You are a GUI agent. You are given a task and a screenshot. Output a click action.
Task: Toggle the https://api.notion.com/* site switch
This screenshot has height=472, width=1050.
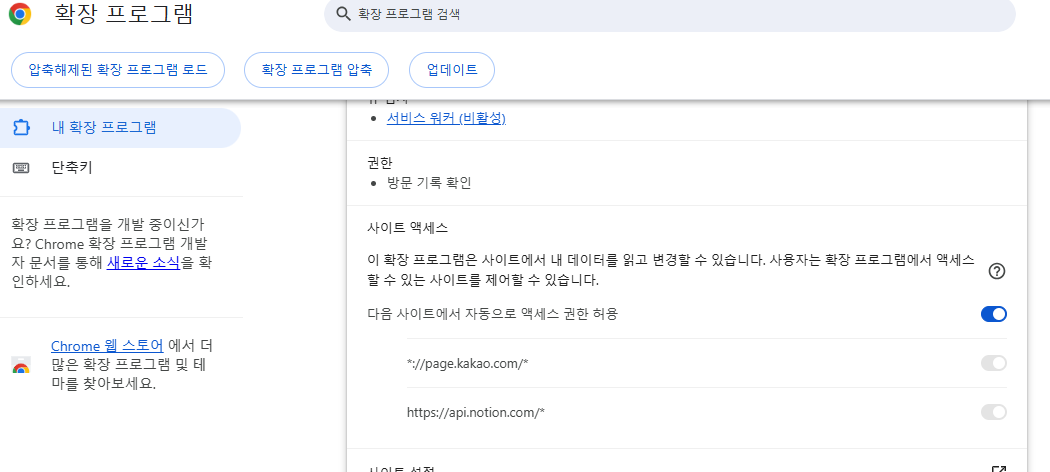click(994, 412)
